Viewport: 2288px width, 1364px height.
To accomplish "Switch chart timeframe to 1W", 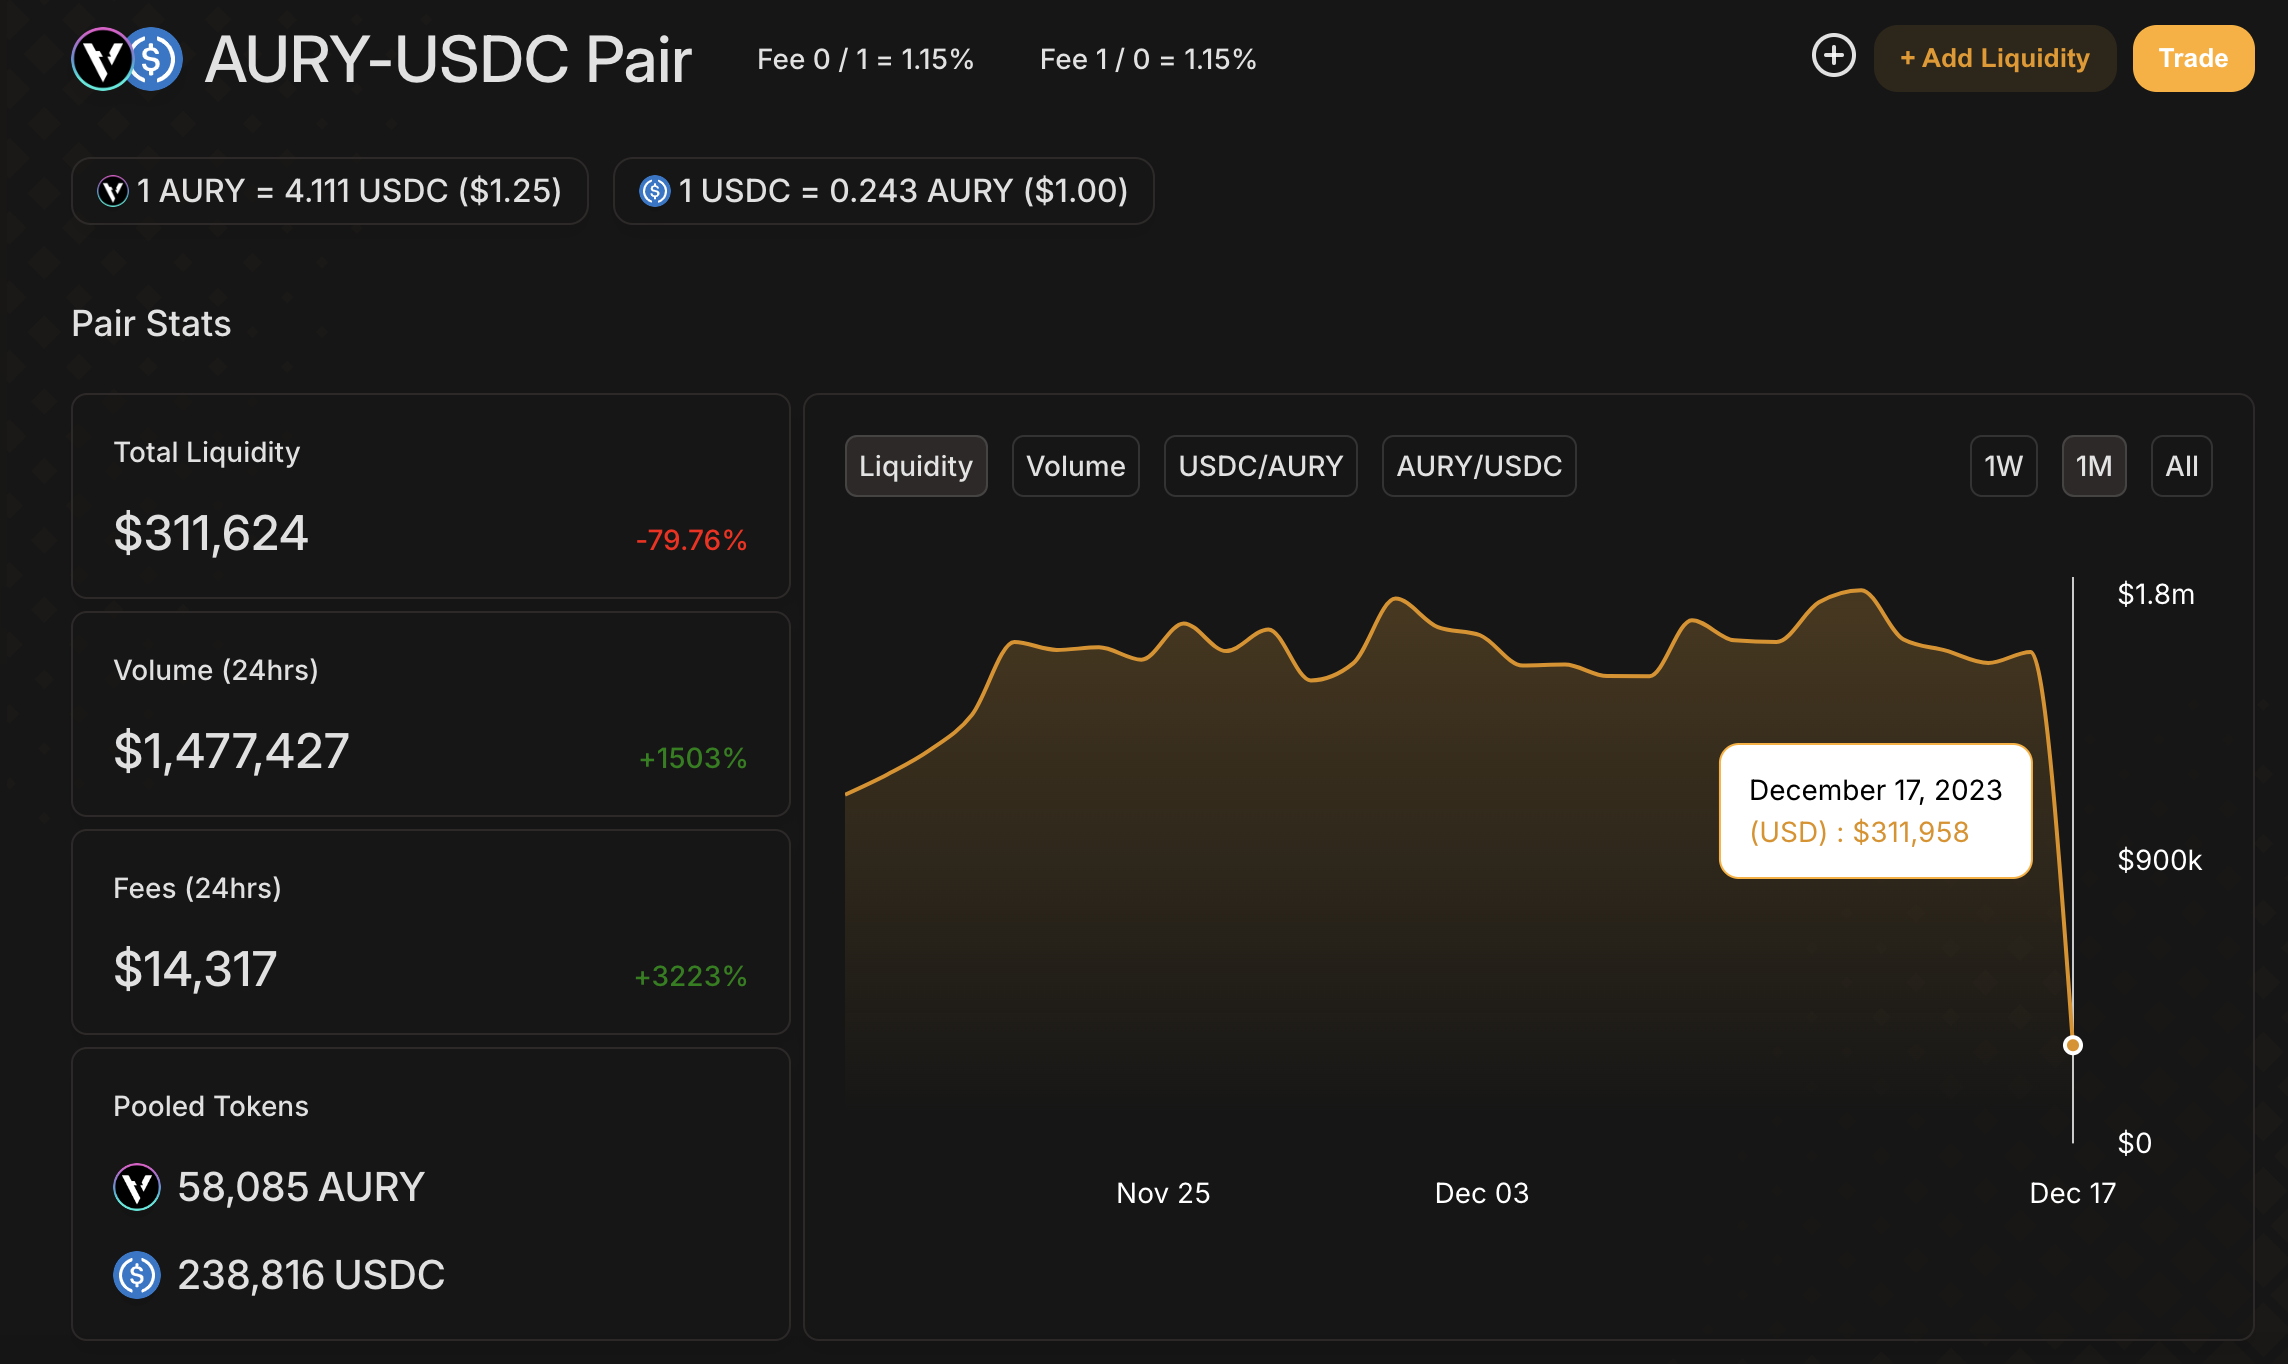I will (x=2002, y=465).
